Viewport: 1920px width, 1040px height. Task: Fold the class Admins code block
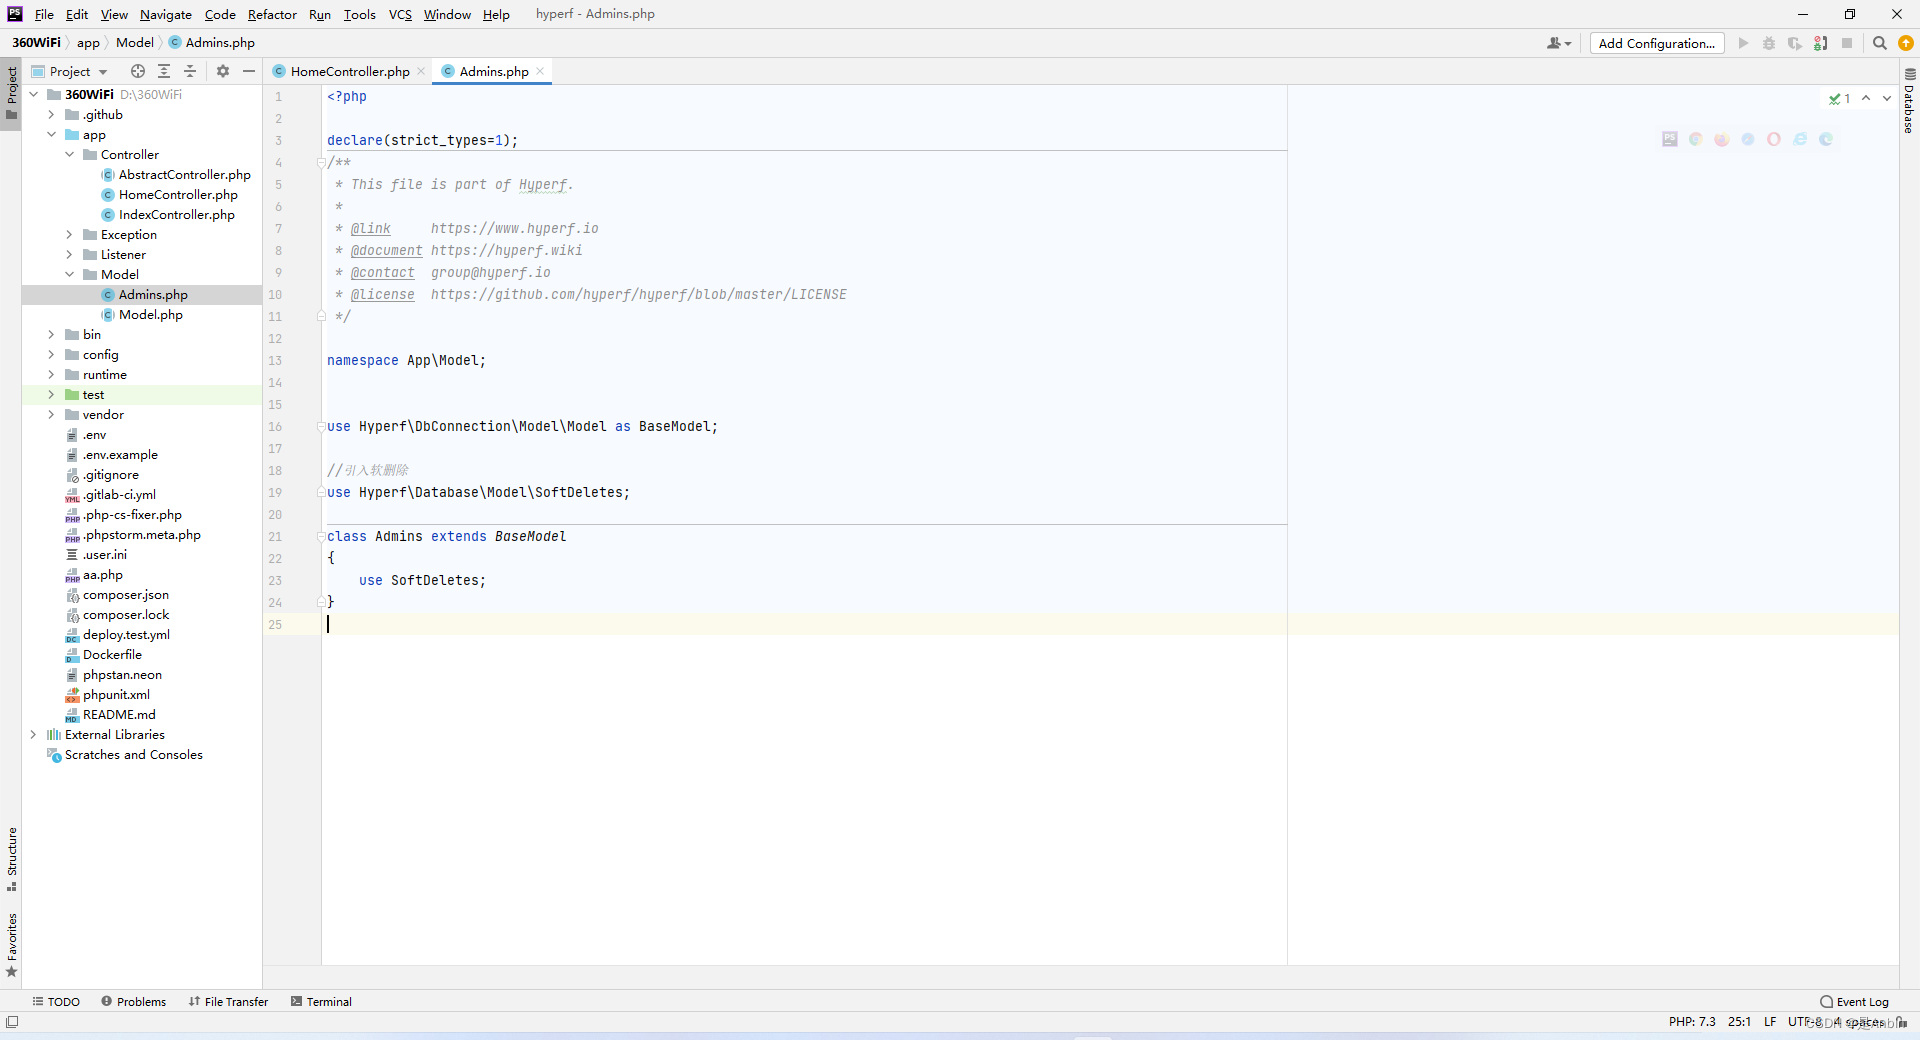pos(320,537)
